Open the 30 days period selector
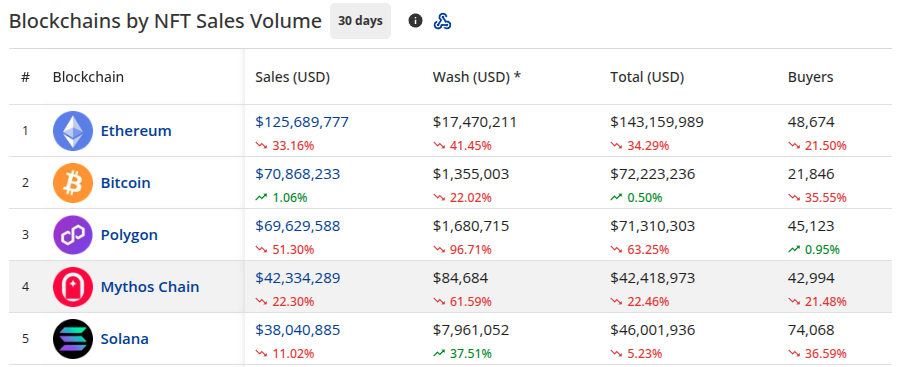The height and width of the screenshot is (367, 906). tap(361, 21)
